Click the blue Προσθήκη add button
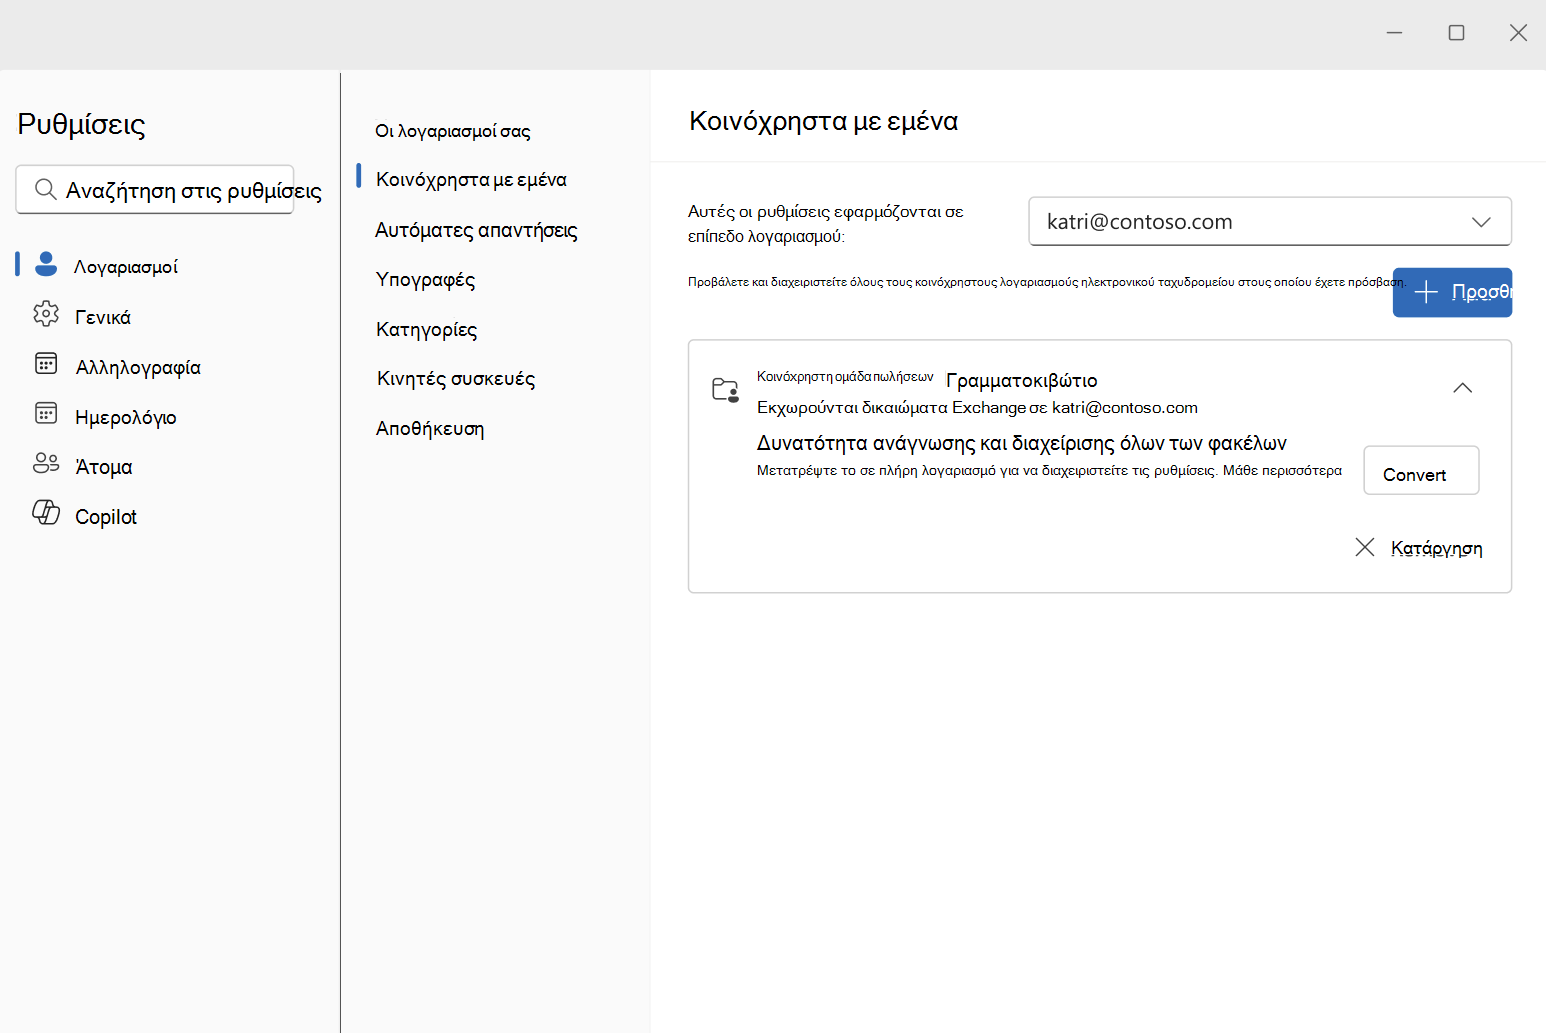This screenshot has width=1546, height=1033. click(1452, 292)
